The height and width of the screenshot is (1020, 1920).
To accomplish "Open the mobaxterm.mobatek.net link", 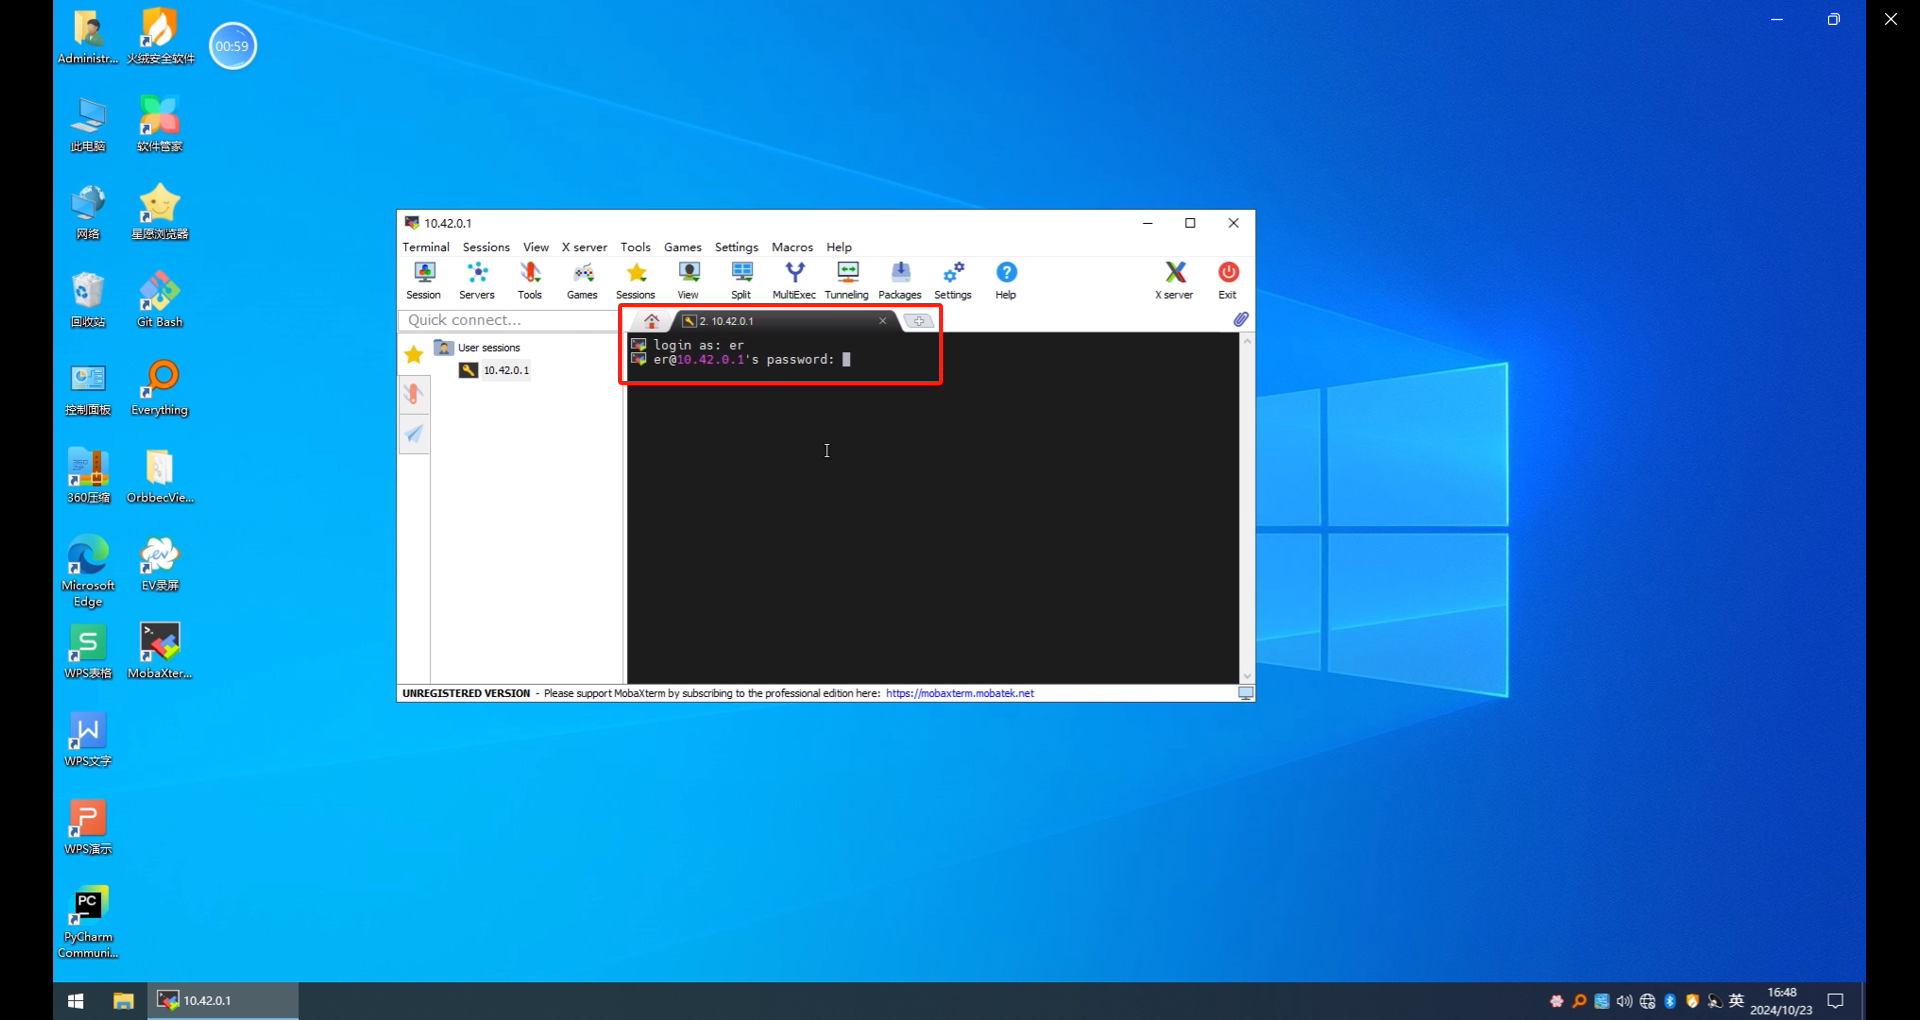I will coord(960,693).
